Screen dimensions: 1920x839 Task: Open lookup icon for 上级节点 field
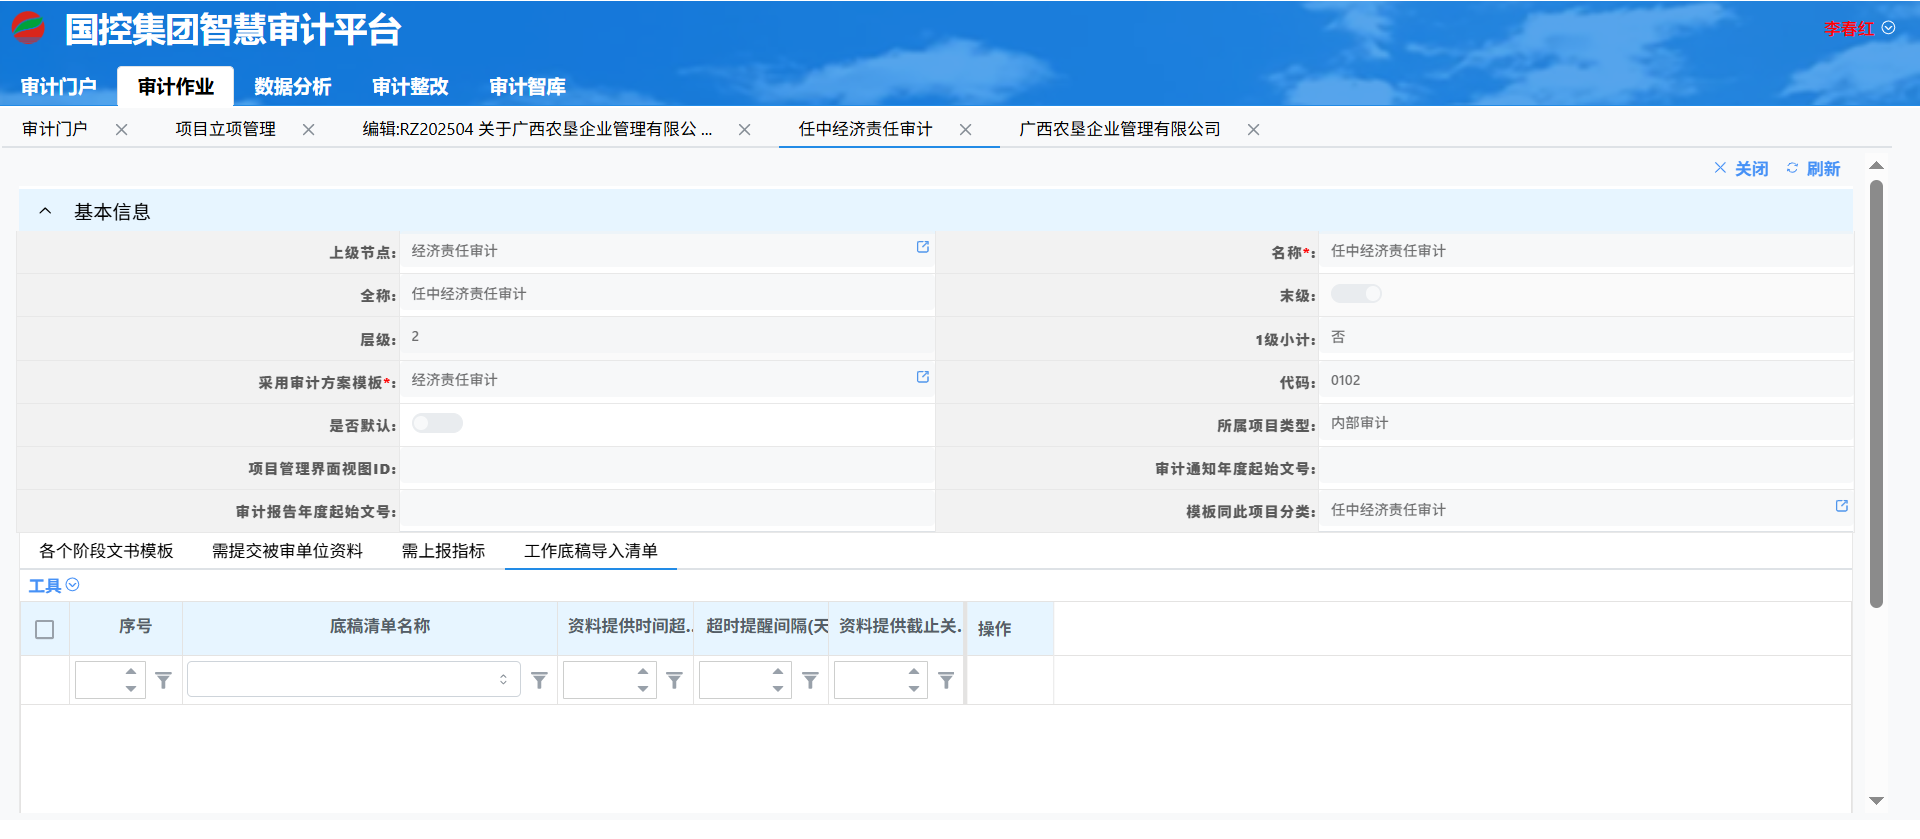(922, 247)
